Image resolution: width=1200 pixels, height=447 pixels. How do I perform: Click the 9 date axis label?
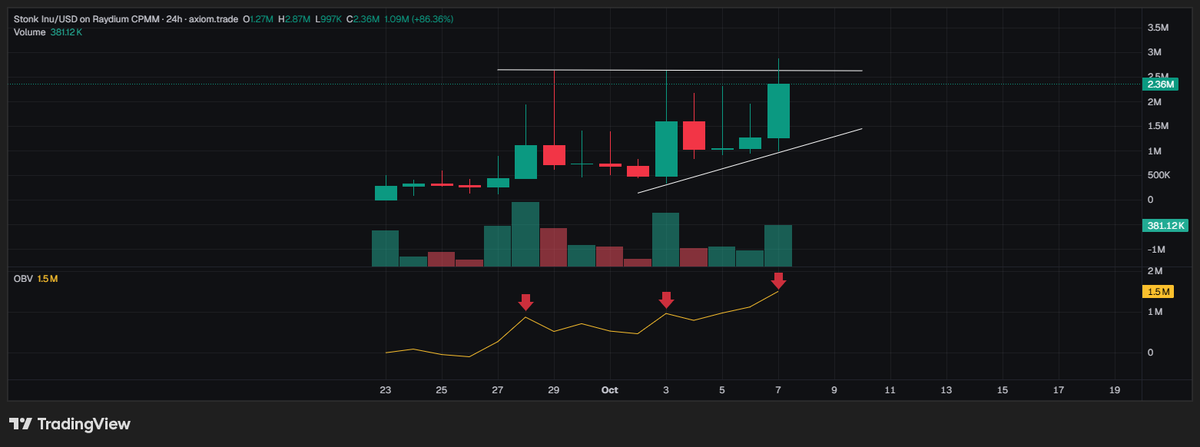(834, 389)
